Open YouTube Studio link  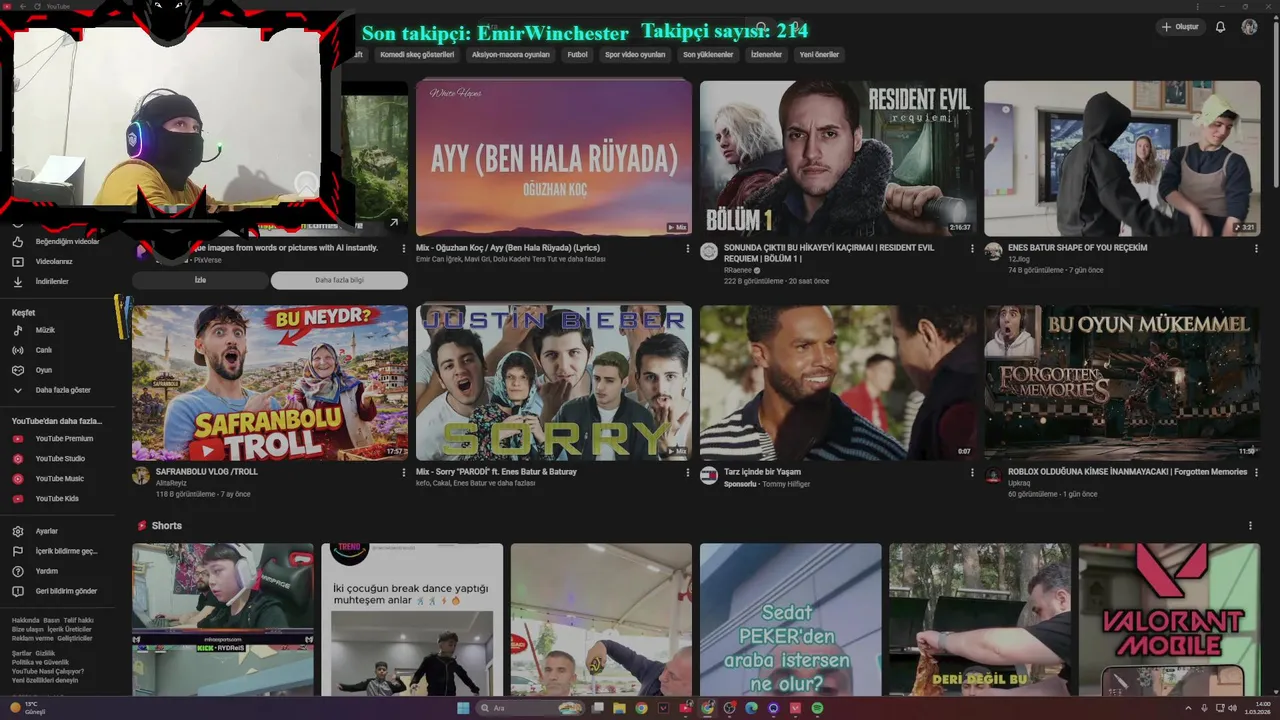(x=60, y=458)
